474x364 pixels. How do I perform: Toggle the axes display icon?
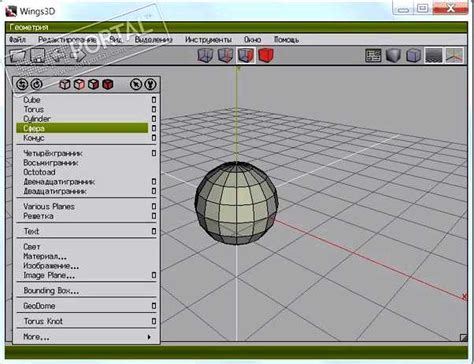455,55
